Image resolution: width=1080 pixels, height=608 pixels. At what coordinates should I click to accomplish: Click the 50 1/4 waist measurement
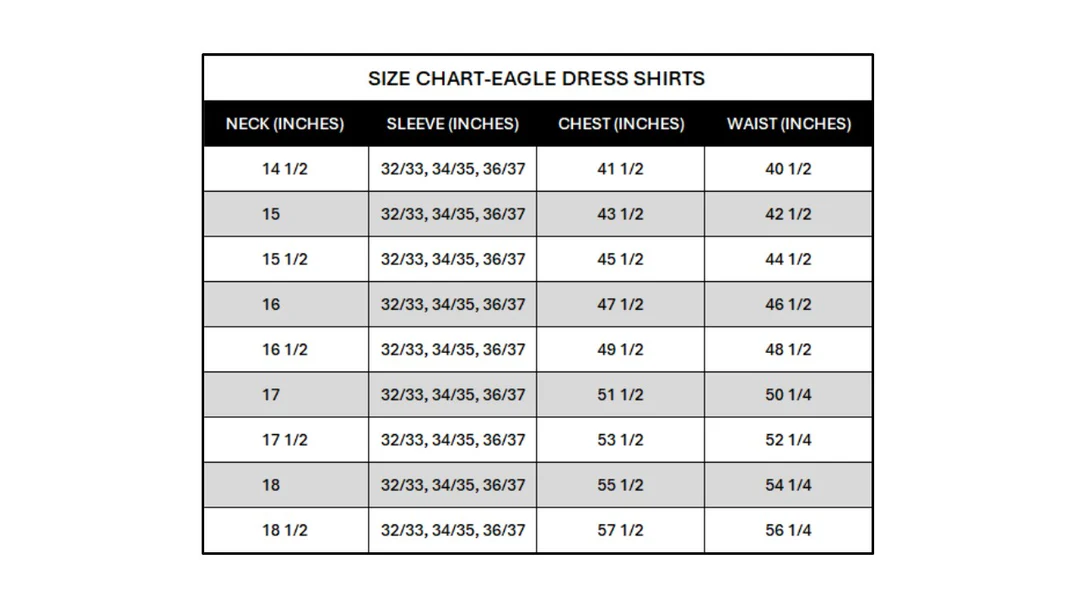(788, 395)
